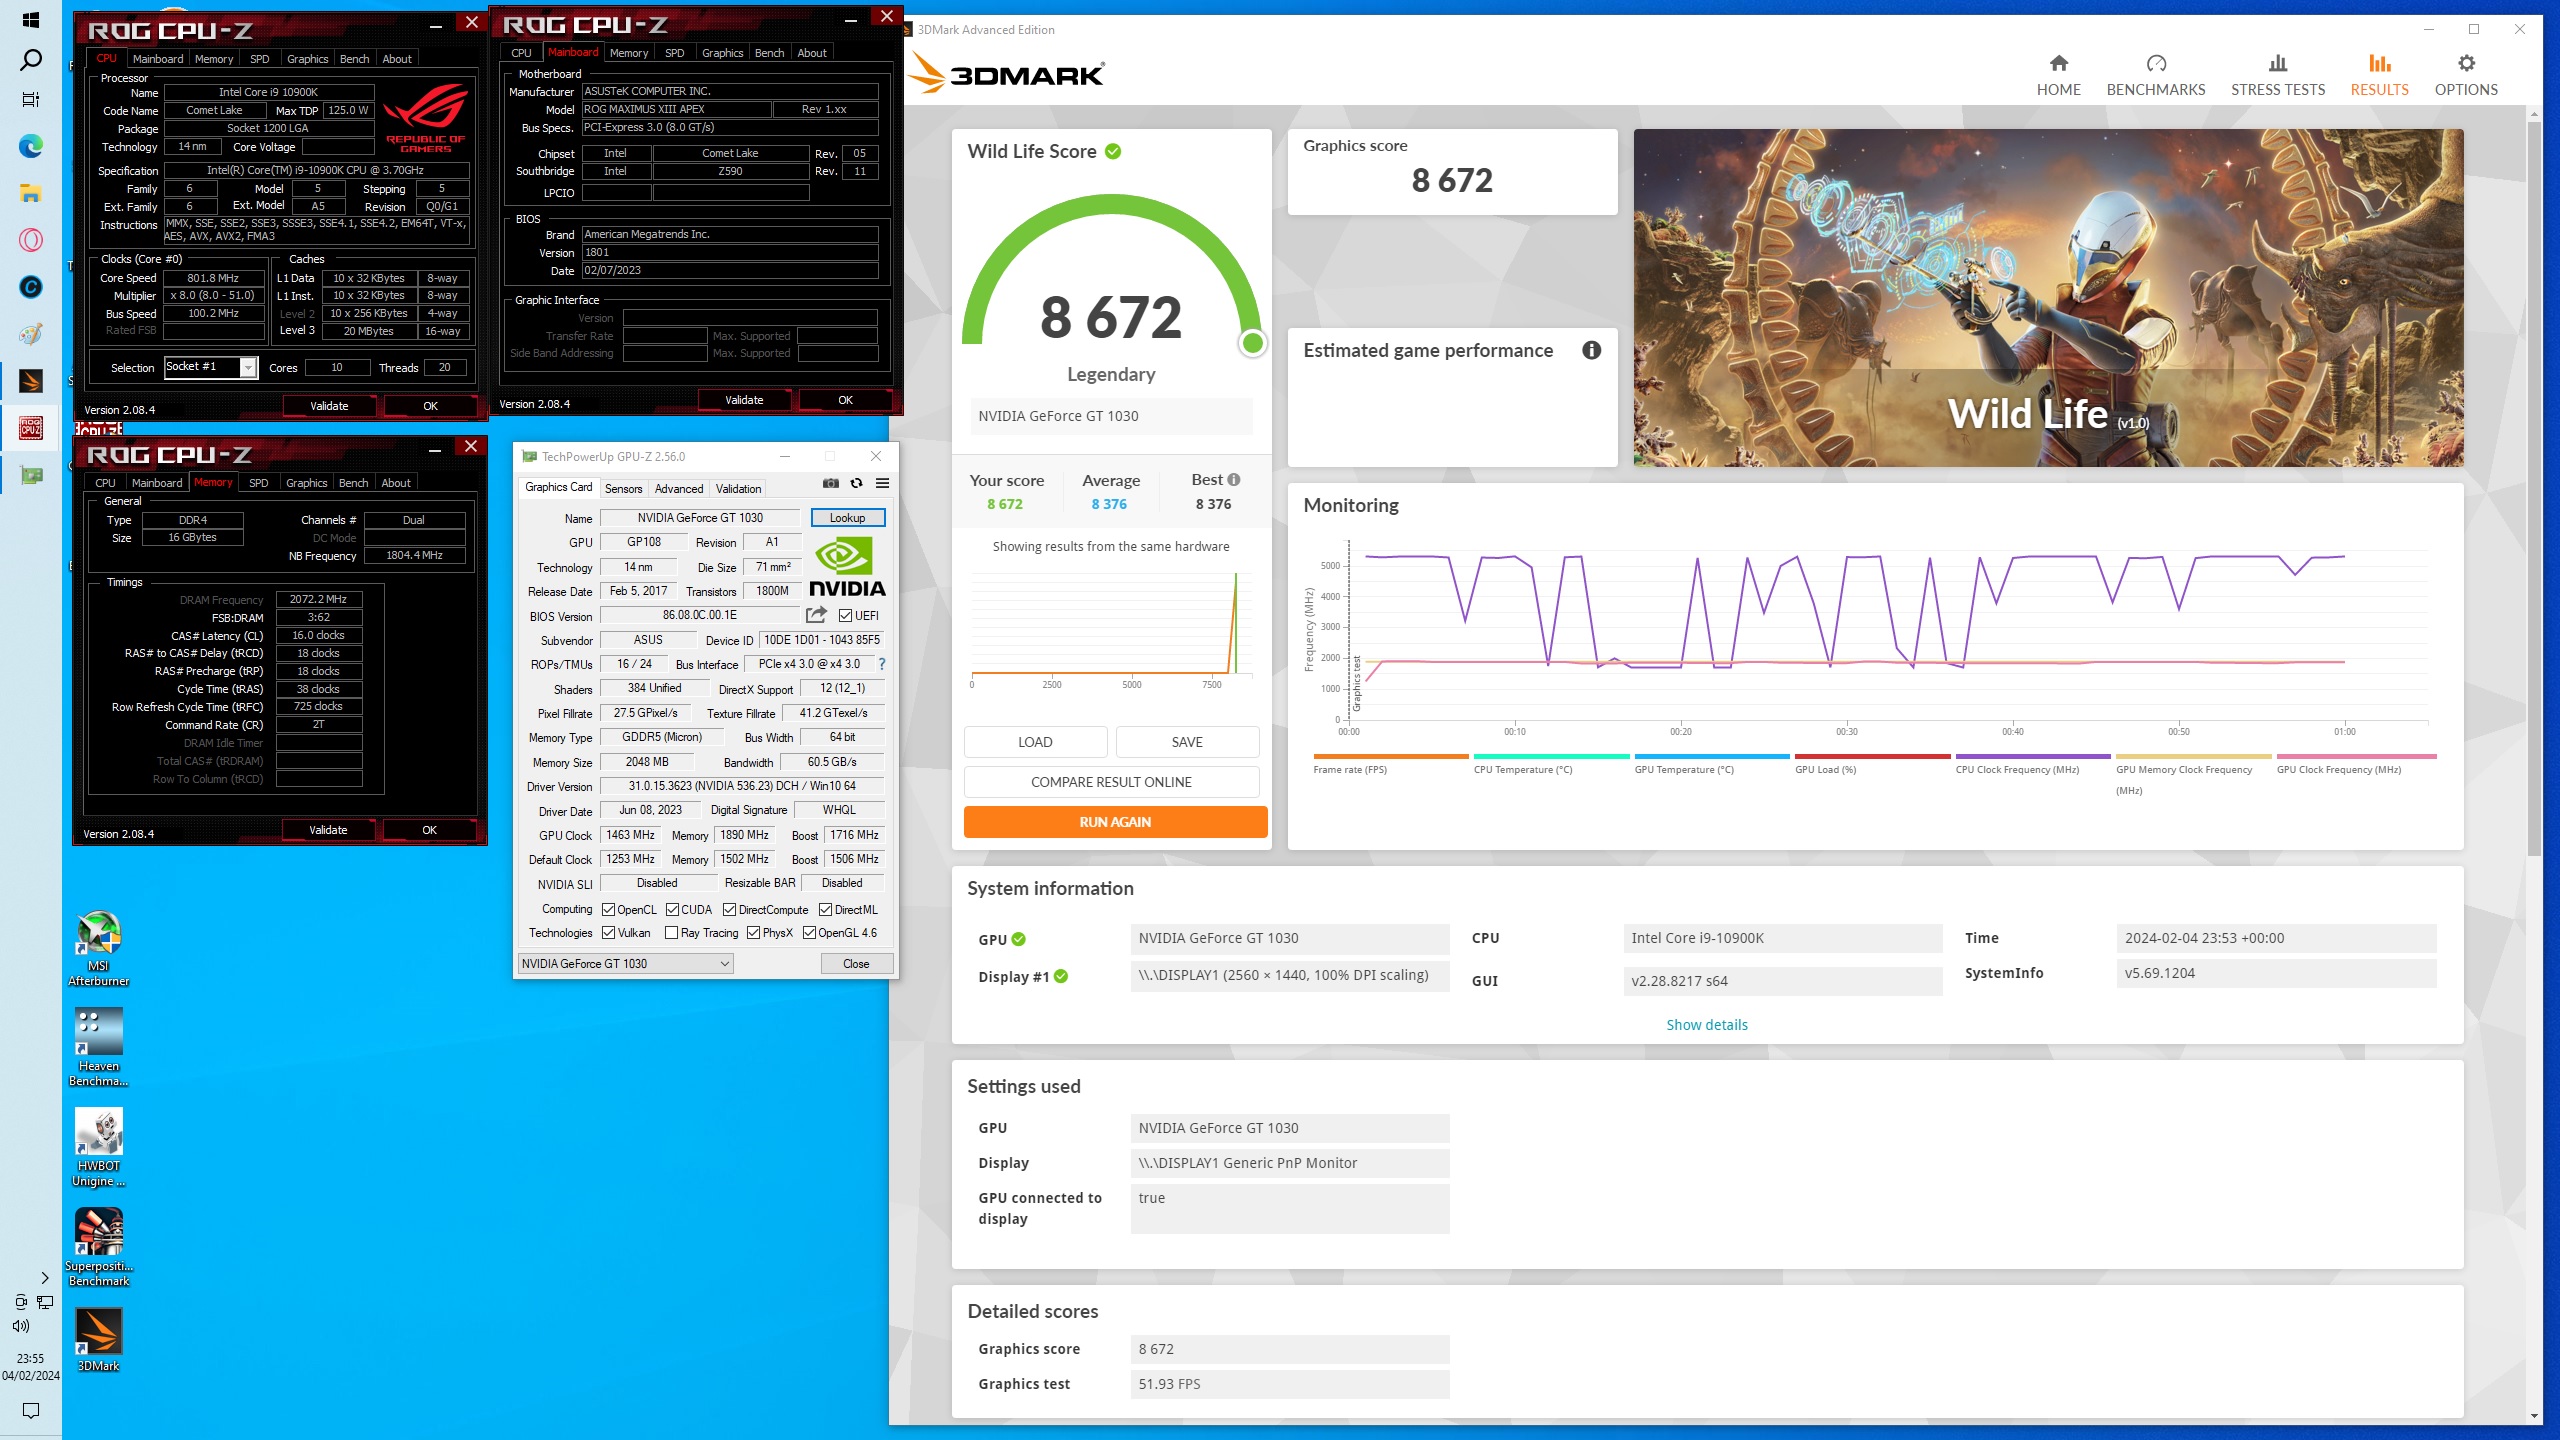Viewport: 2560px width, 1440px height.
Task: Open 3DMark desktop shortcut
Action: pos(99,1340)
